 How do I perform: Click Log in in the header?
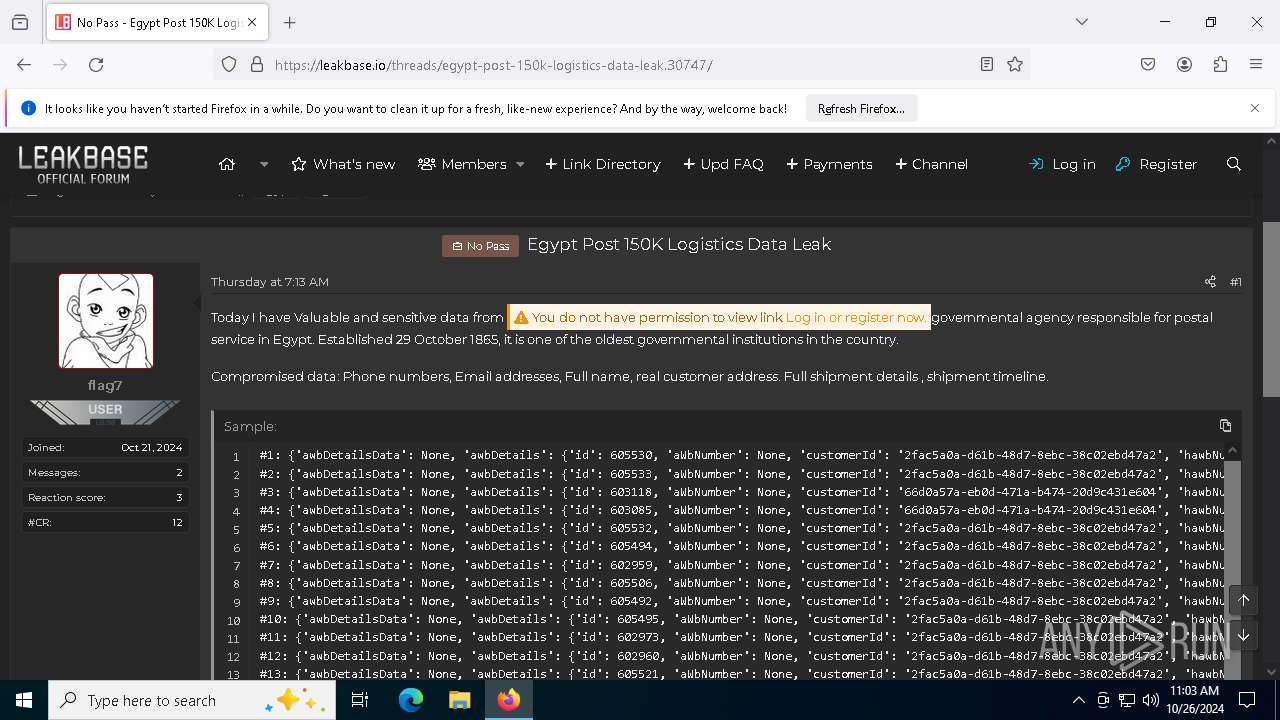point(1062,164)
